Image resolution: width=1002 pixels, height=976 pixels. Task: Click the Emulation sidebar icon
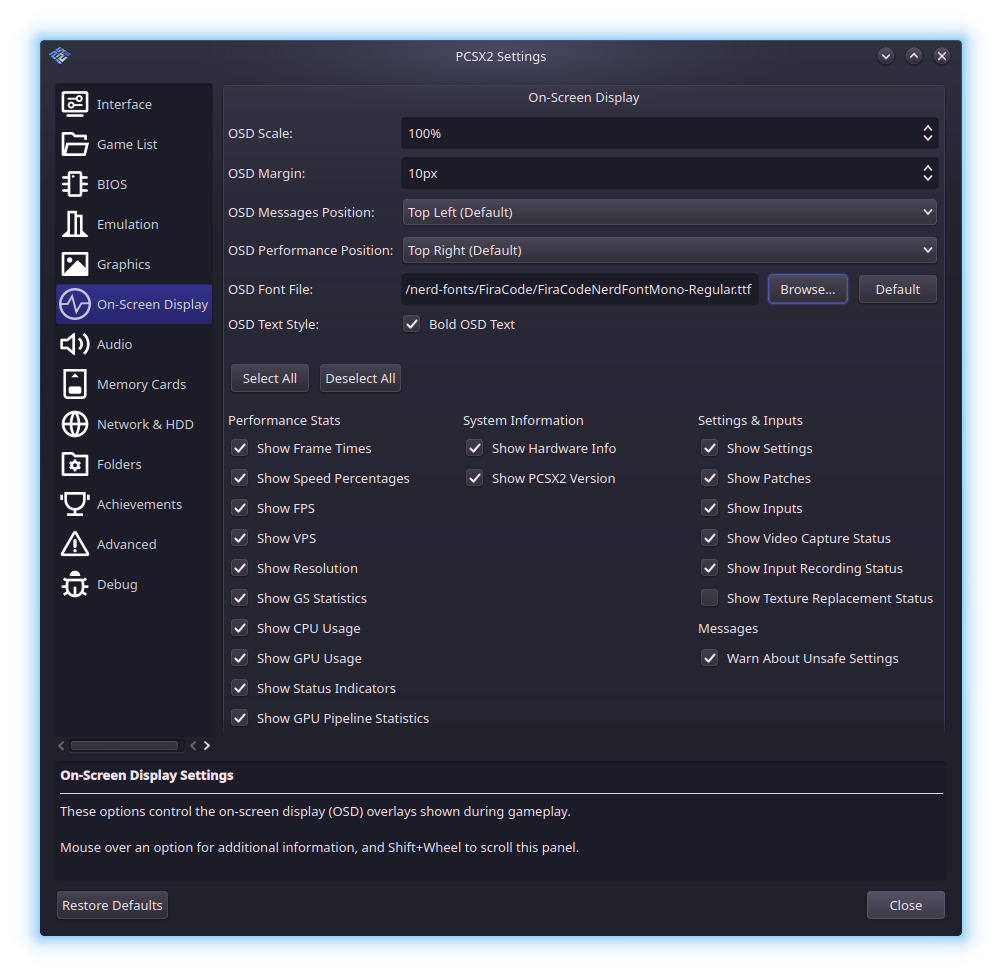[x=75, y=224]
